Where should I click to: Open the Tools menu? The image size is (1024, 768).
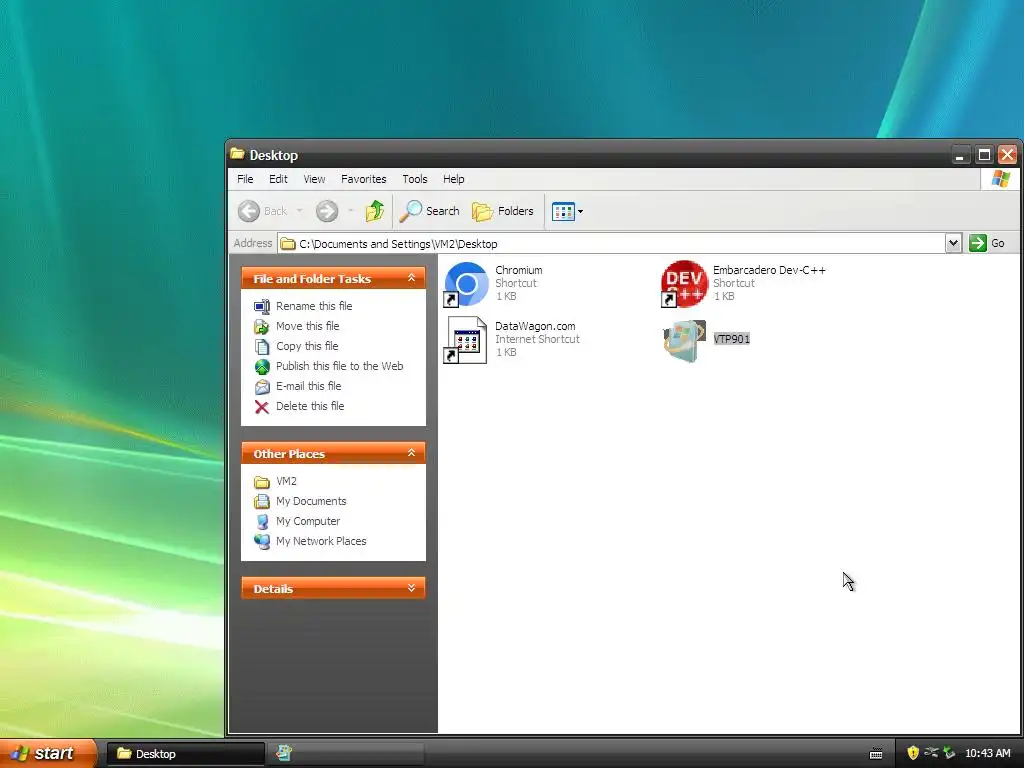tap(415, 179)
